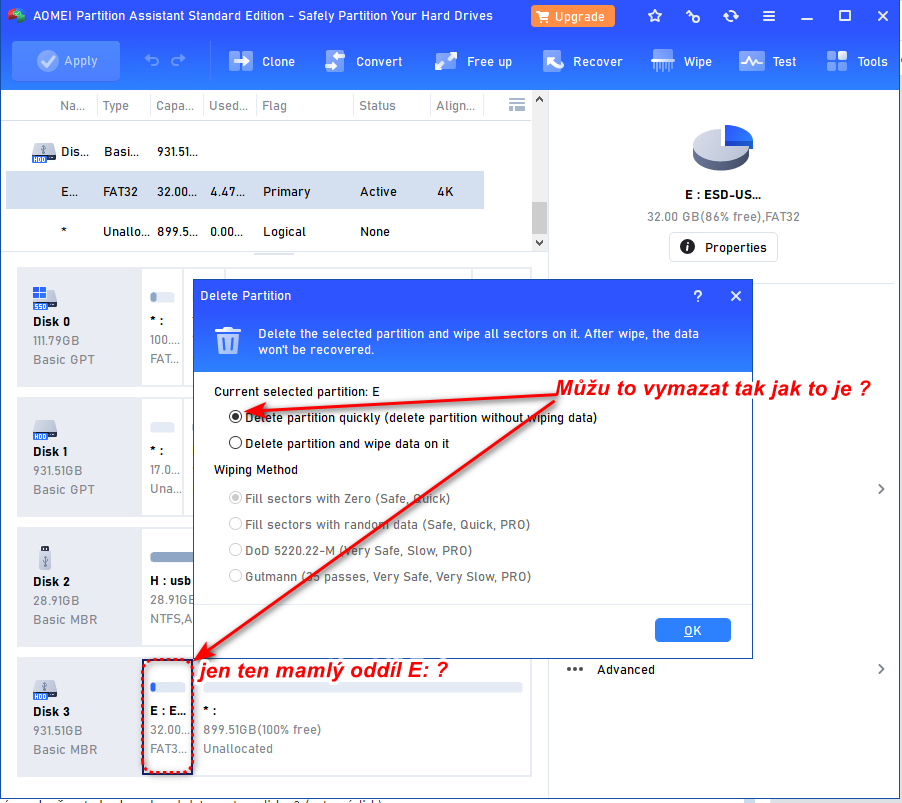
Task: Click the Properties button
Action: click(723, 247)
